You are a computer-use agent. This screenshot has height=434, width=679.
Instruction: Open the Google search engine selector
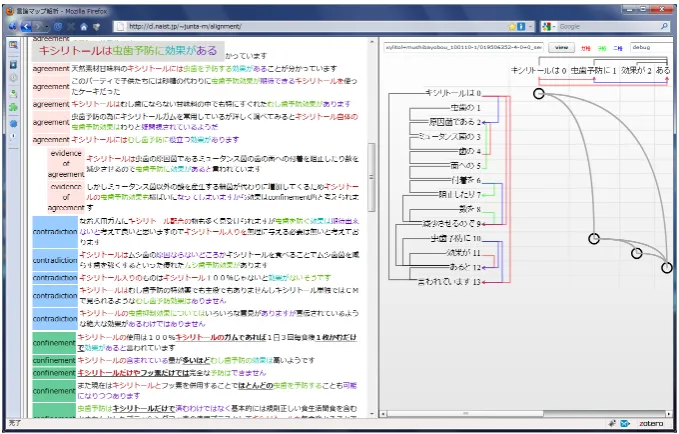(548, 26)
